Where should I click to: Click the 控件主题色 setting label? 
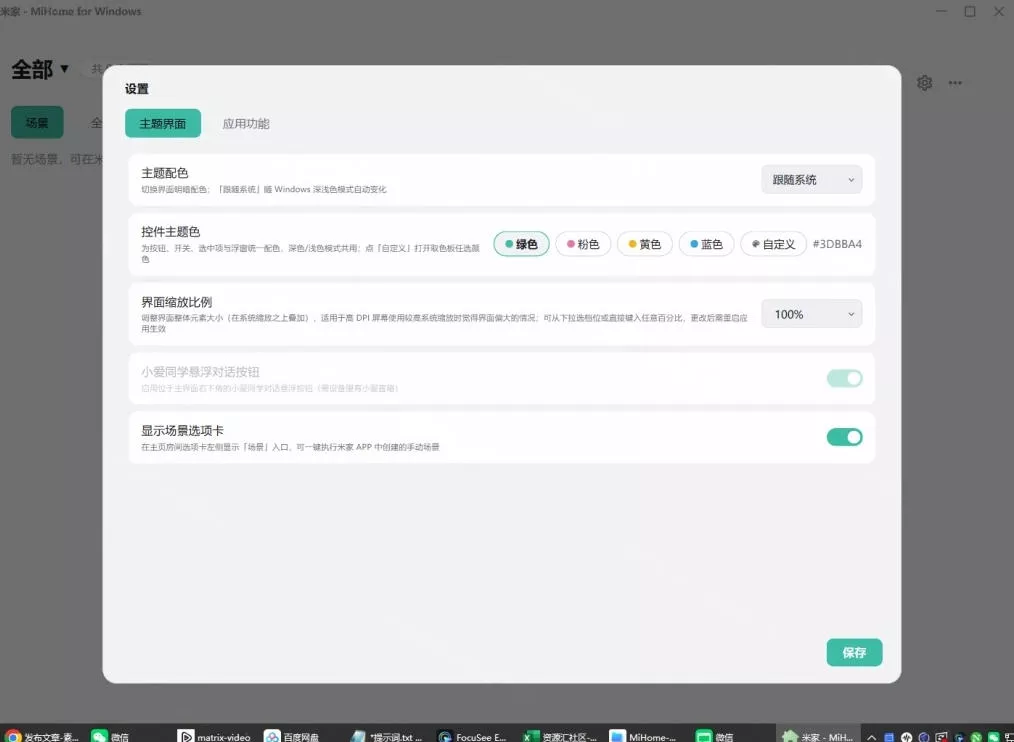[171, 232]
